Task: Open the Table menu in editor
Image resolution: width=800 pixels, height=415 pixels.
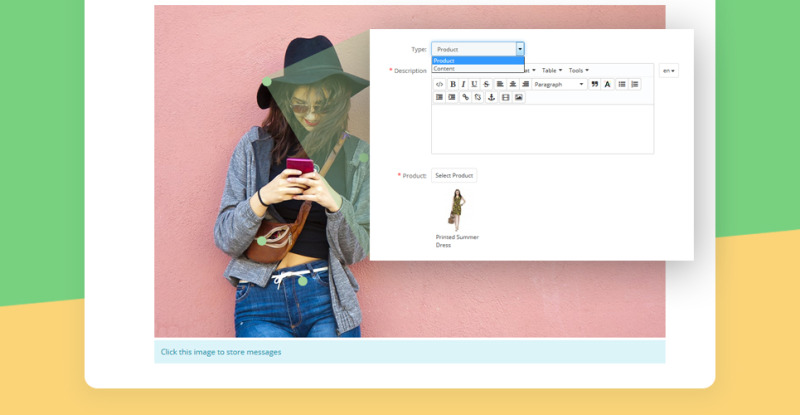Action: pyautogui.click(x=552, y=70)
